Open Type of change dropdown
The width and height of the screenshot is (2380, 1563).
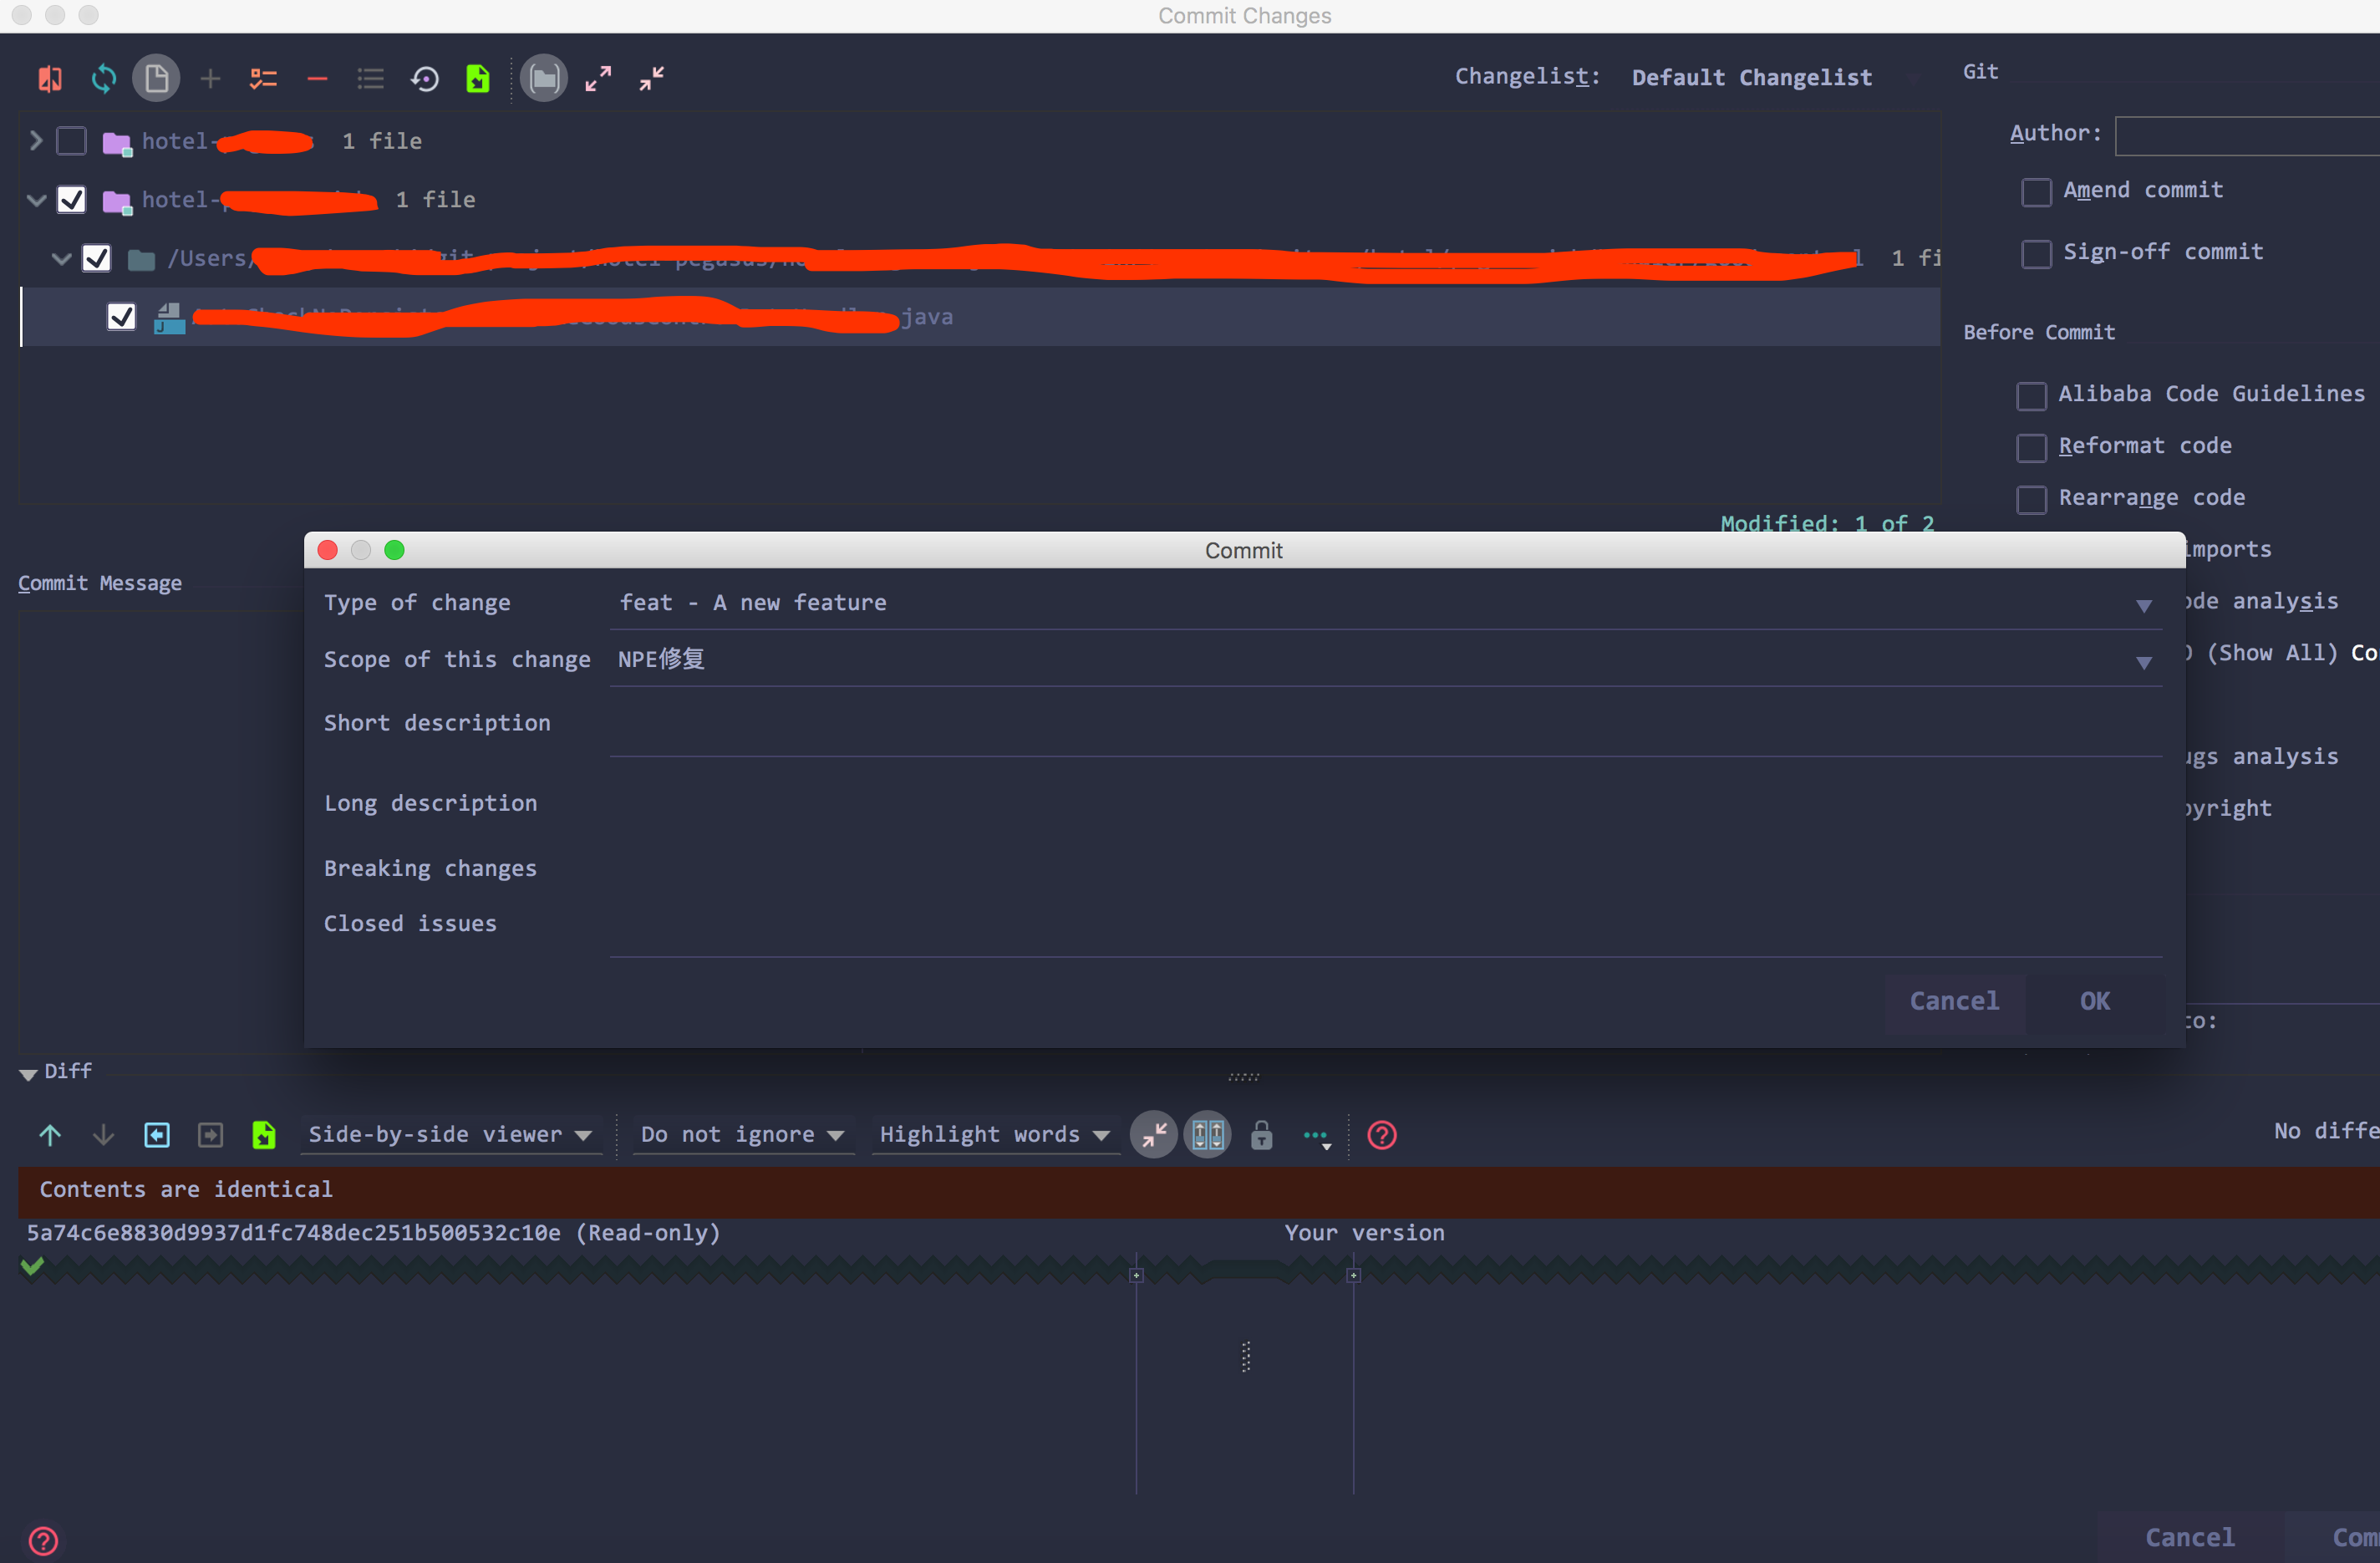click(2143, 605)
